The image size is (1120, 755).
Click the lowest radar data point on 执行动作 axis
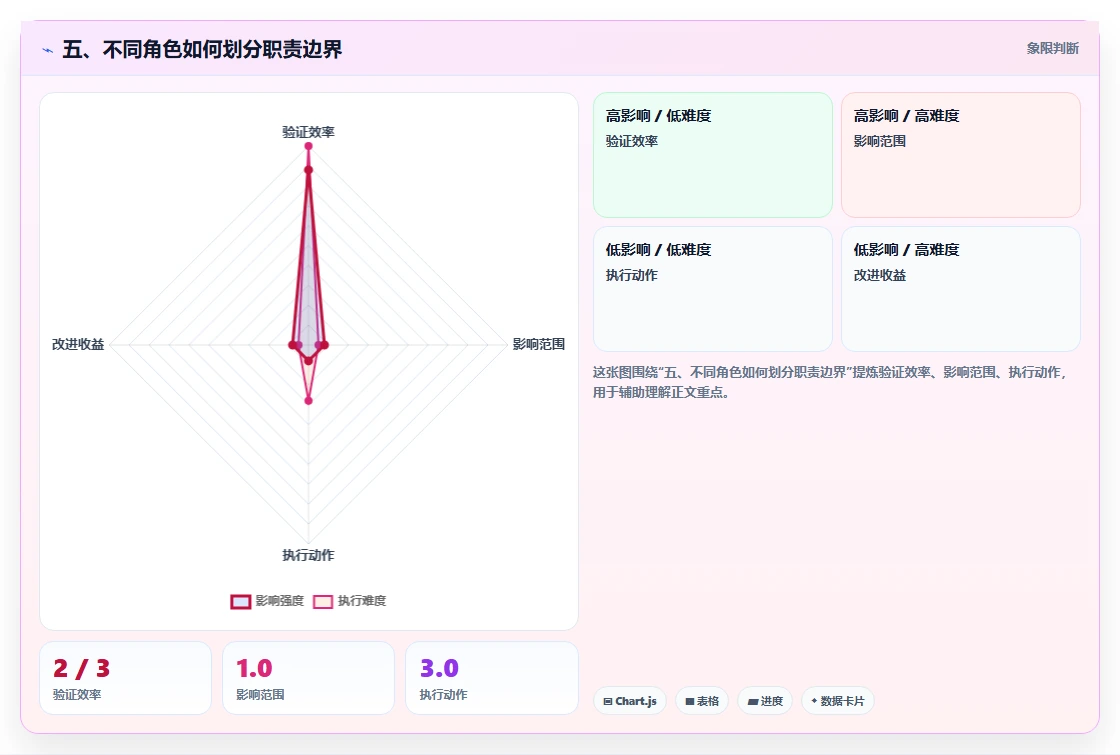pos(309,401)
